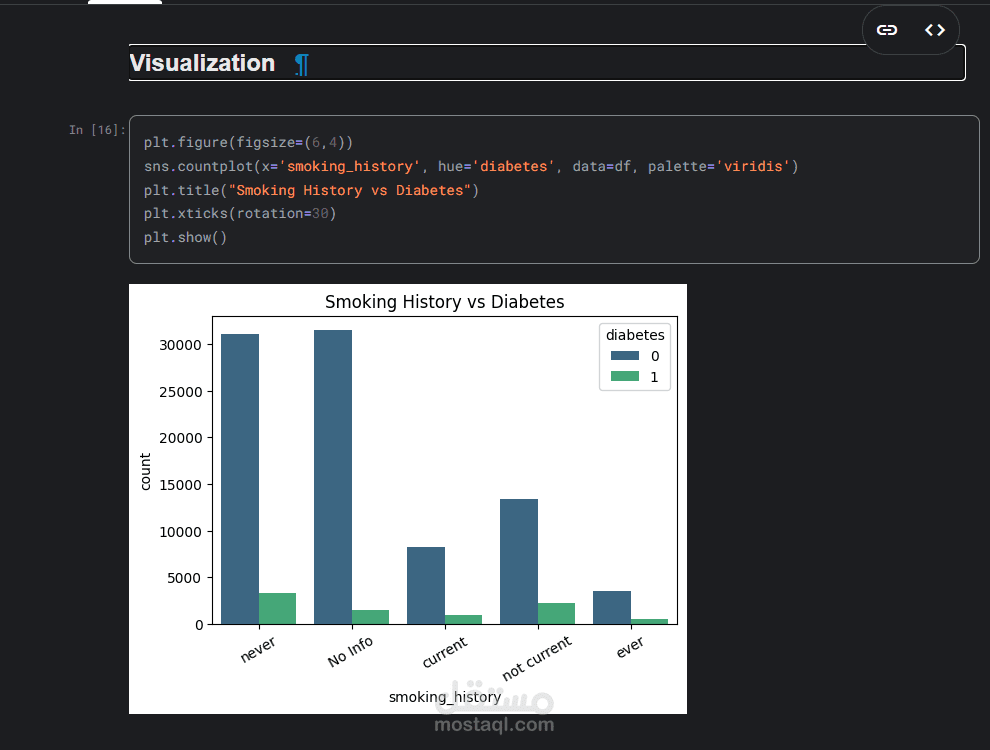Click the green legend swatch for 1
Viewport: 990px width, 750px height.
click(624, 377)
